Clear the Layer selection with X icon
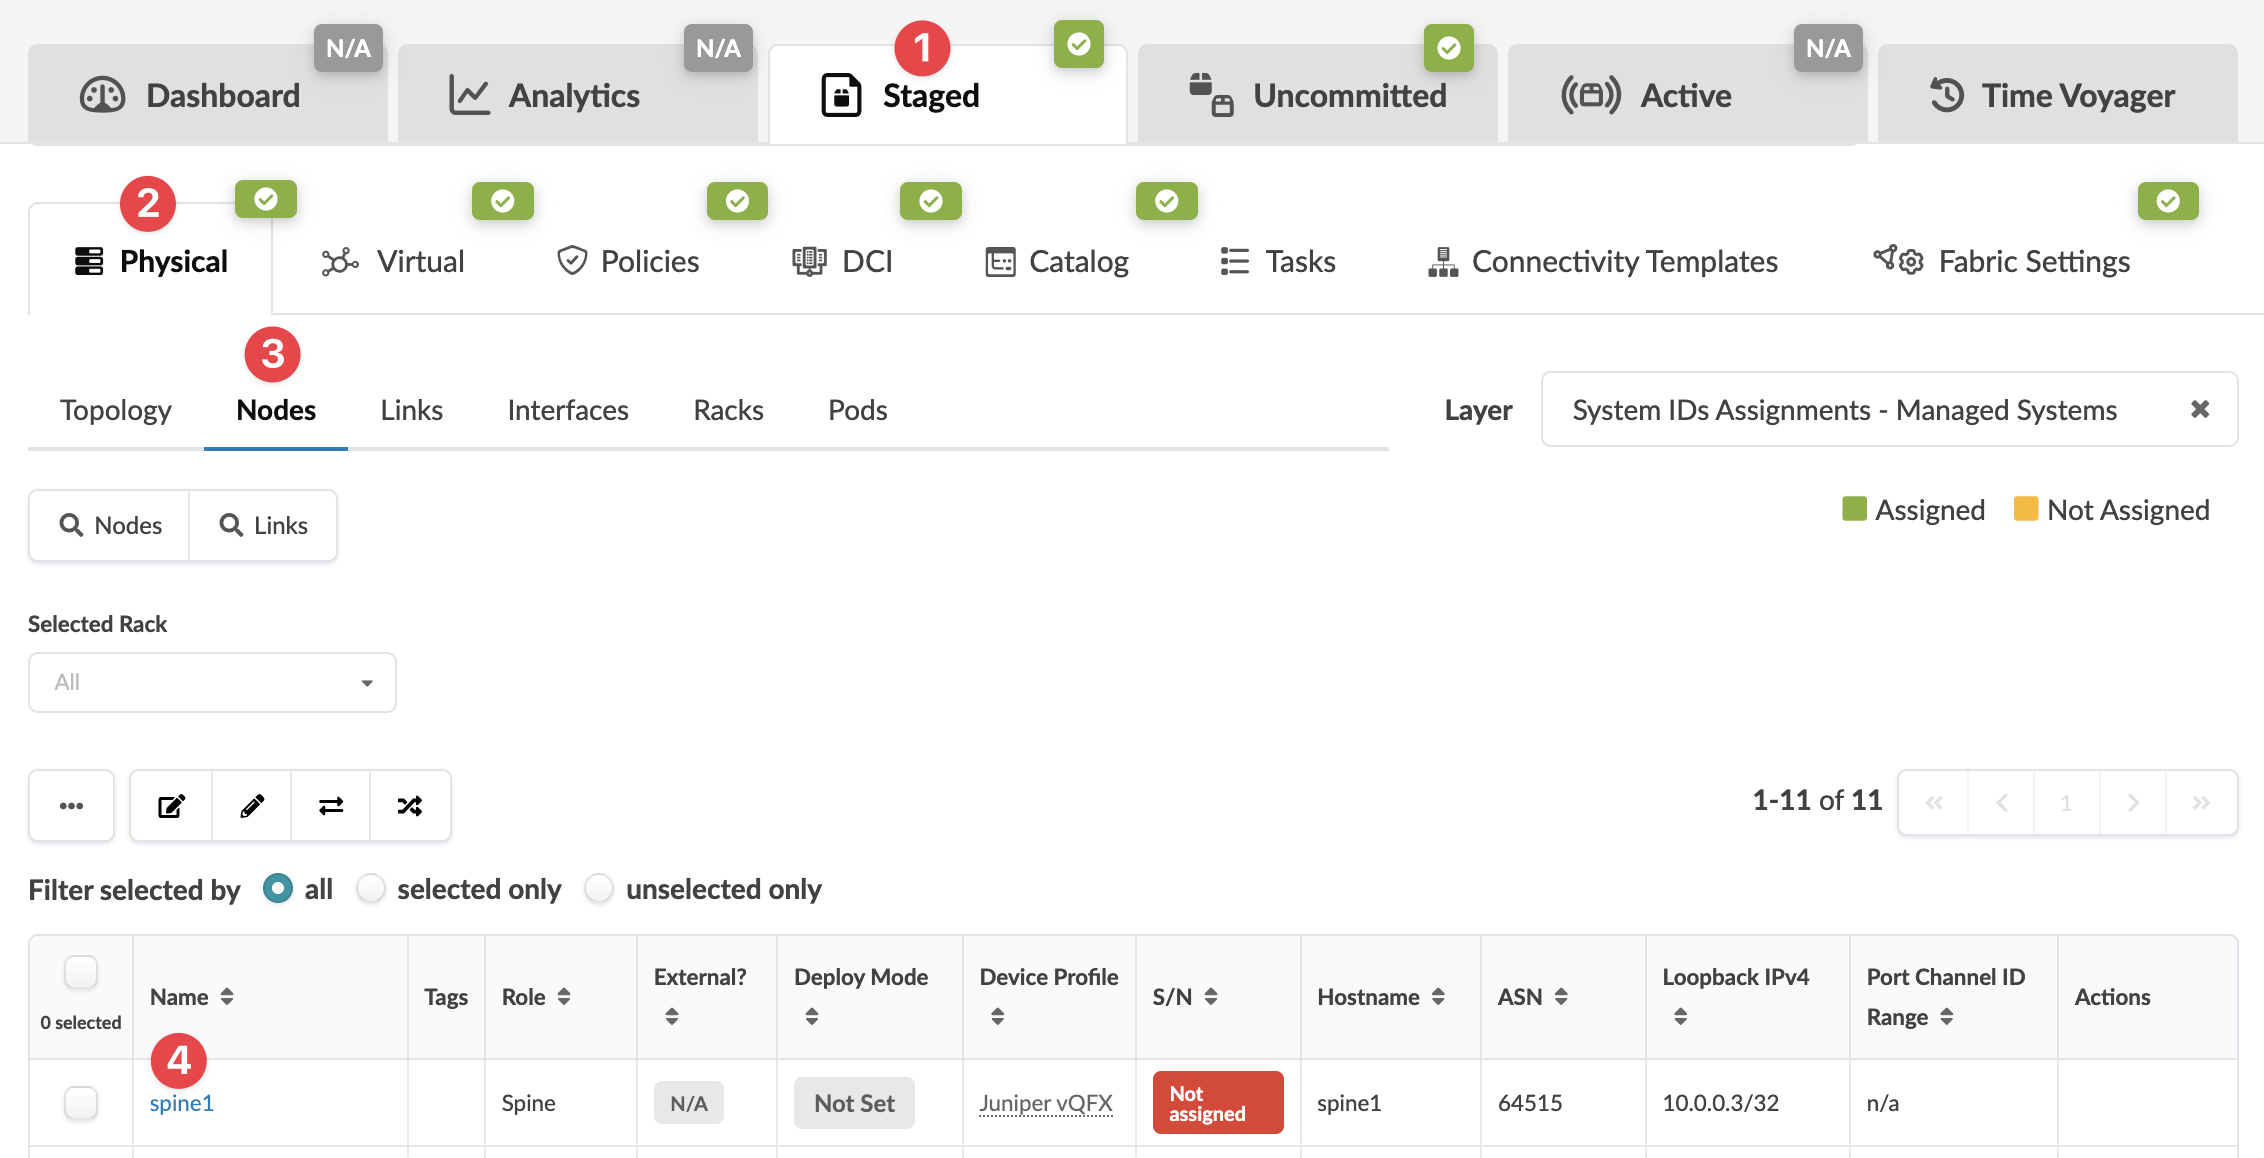Viewport: 2264px width, 1158px height. pos(2199,409)
